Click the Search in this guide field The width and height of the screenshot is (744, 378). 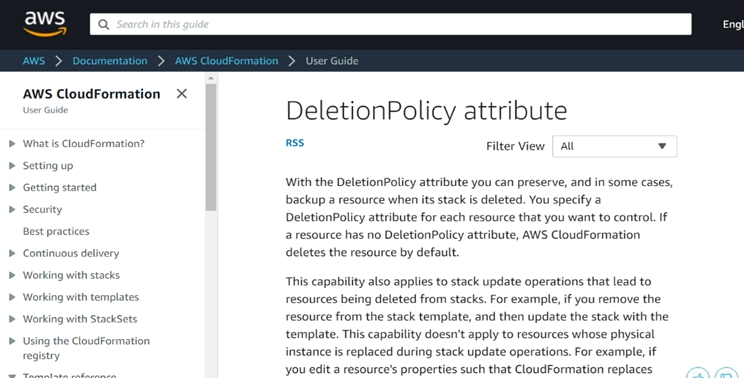pyautogui.click(x=391, y=24)
